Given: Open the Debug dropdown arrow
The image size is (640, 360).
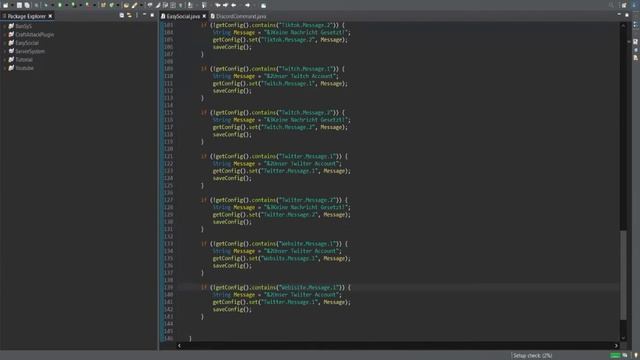Looking at the screenshot, I should click(x=52, y=5).
